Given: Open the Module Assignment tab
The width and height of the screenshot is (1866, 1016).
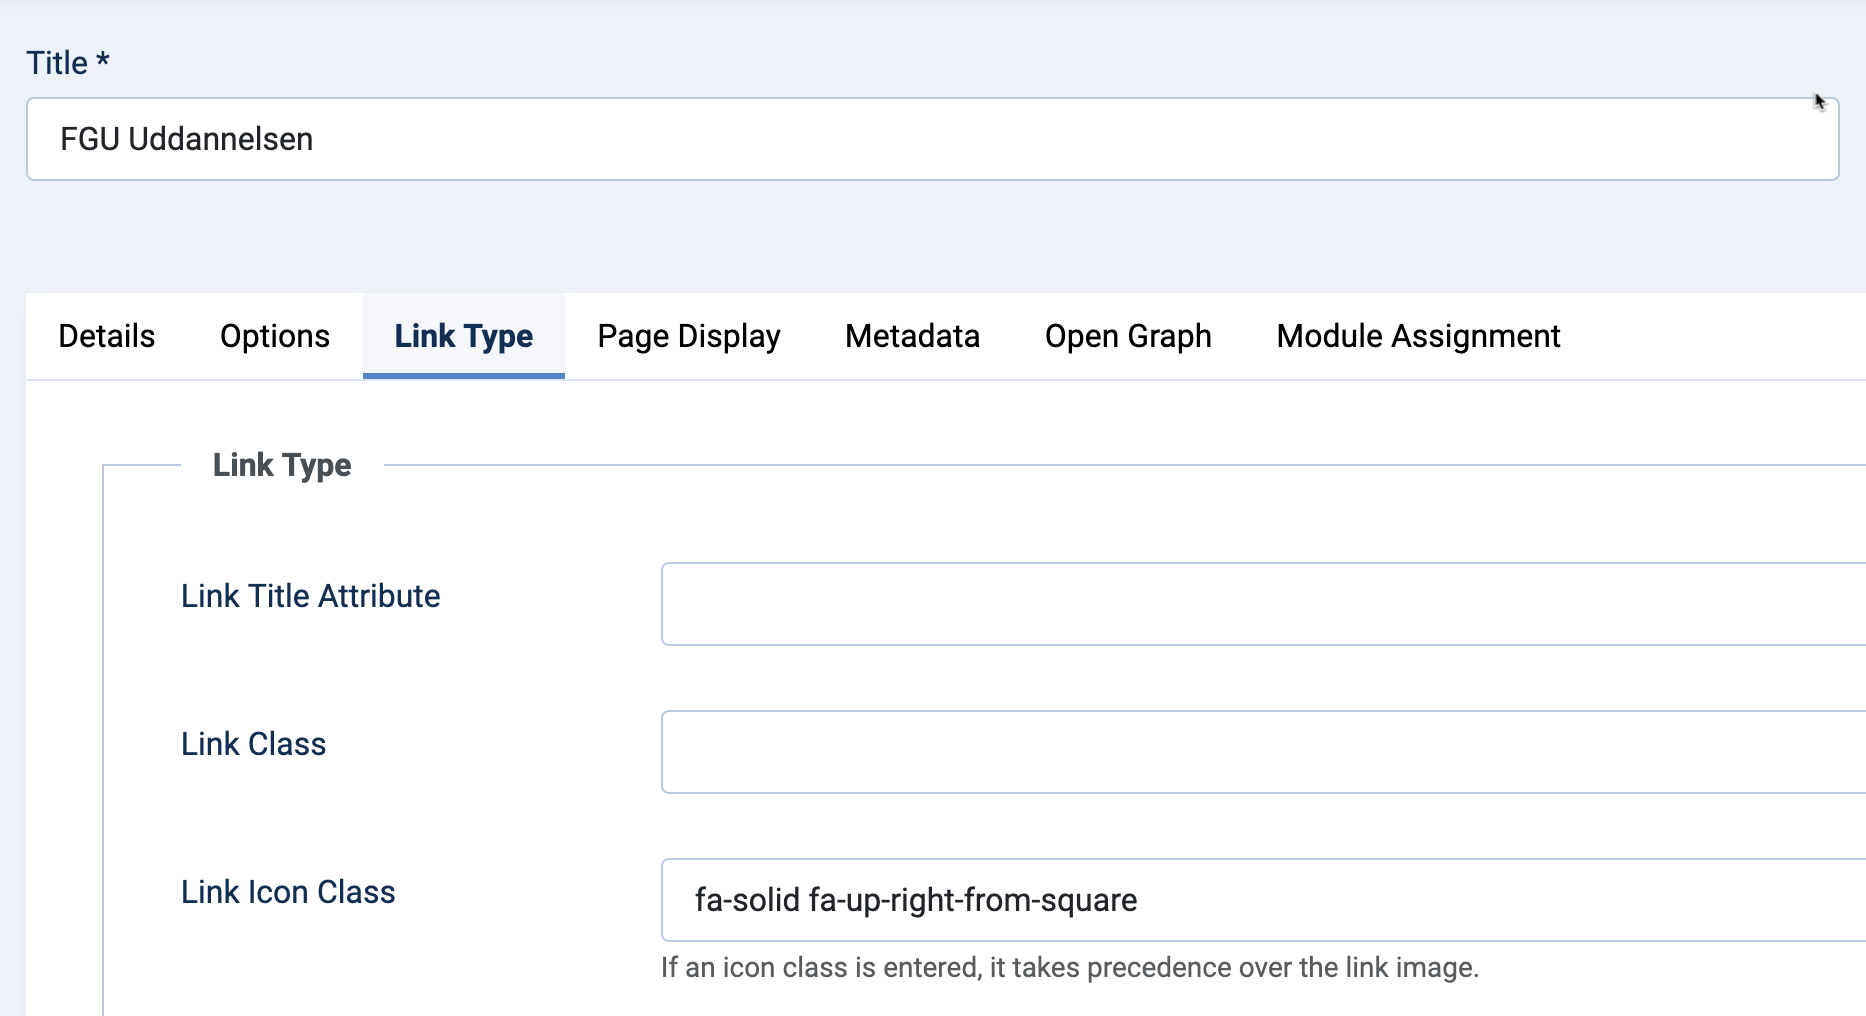Looking at the screenshot, I should 1417,336.
